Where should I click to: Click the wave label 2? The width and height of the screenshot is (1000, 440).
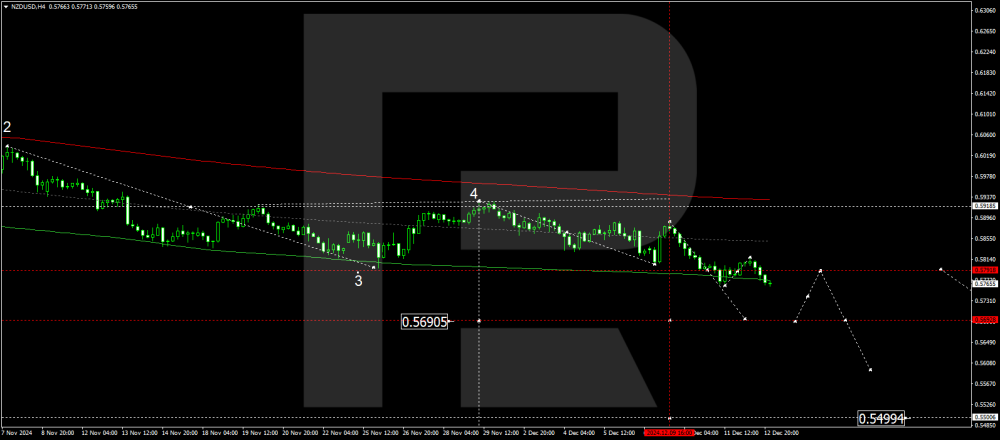7,127
